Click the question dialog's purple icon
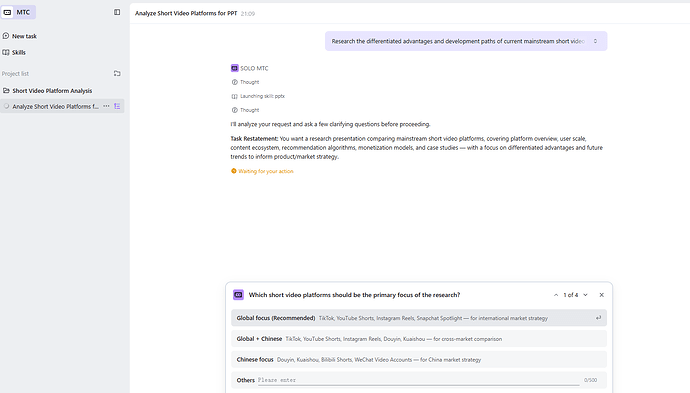 click(238, 295)
